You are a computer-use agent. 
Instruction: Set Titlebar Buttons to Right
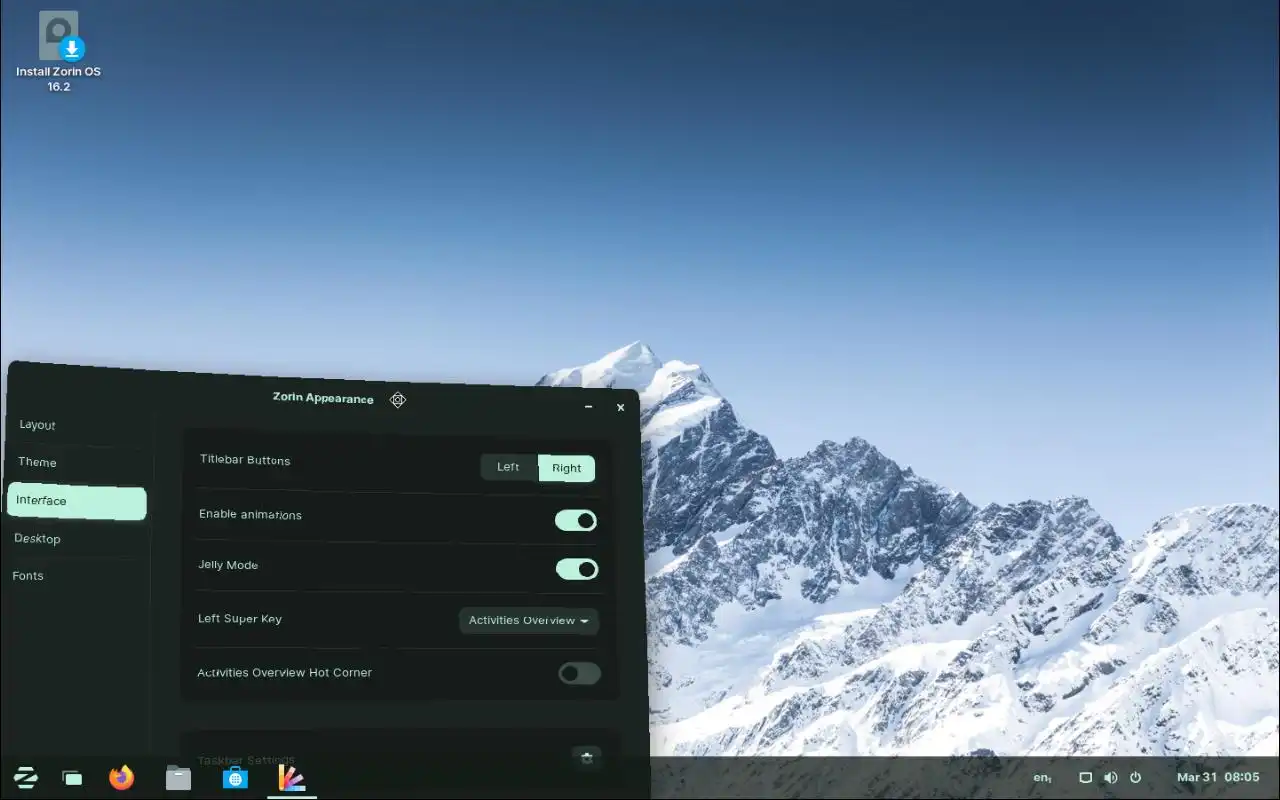tap(567, 468)
